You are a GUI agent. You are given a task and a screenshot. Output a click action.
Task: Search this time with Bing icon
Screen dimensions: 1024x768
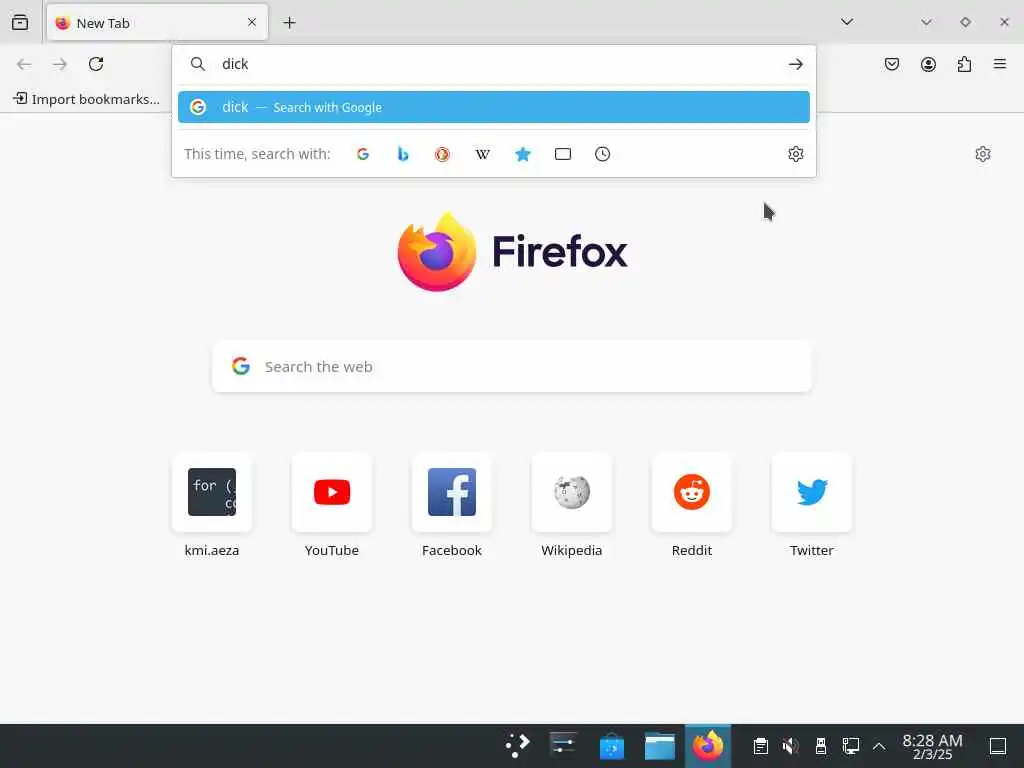tap(403, 154)
